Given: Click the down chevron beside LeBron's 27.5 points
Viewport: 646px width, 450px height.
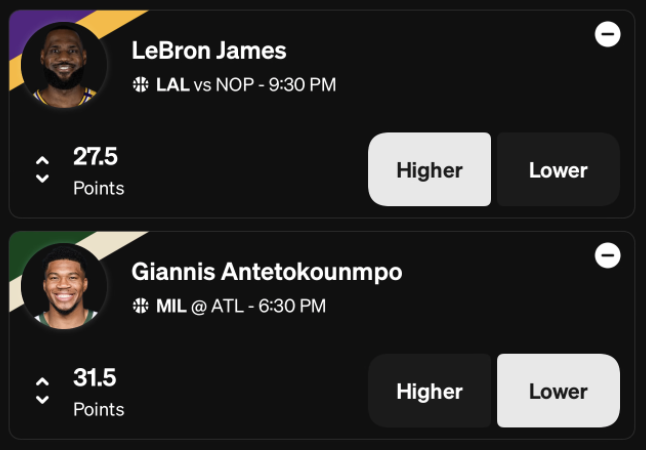Looking at the screenshot, I should click(42, 178).
